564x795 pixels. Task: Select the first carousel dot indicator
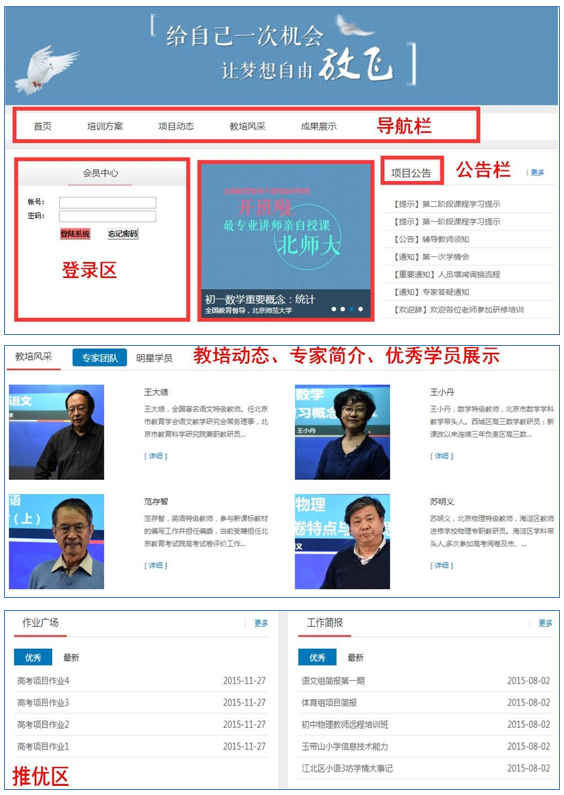(333, 309)
